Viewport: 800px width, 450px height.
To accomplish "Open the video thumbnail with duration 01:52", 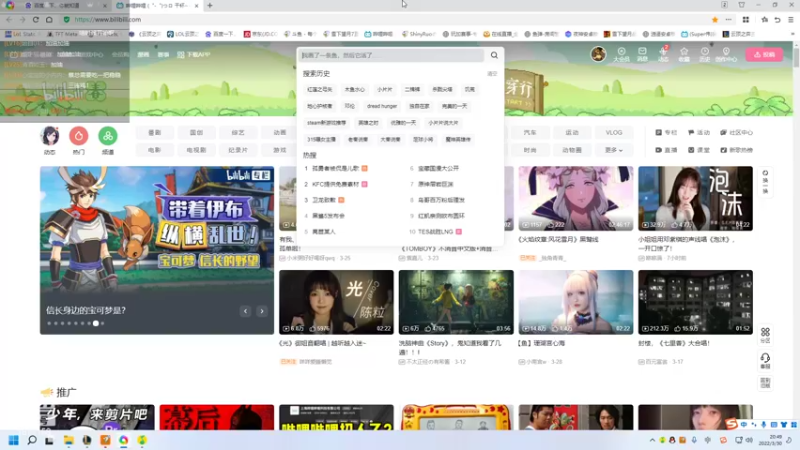I will coord(695,302).
